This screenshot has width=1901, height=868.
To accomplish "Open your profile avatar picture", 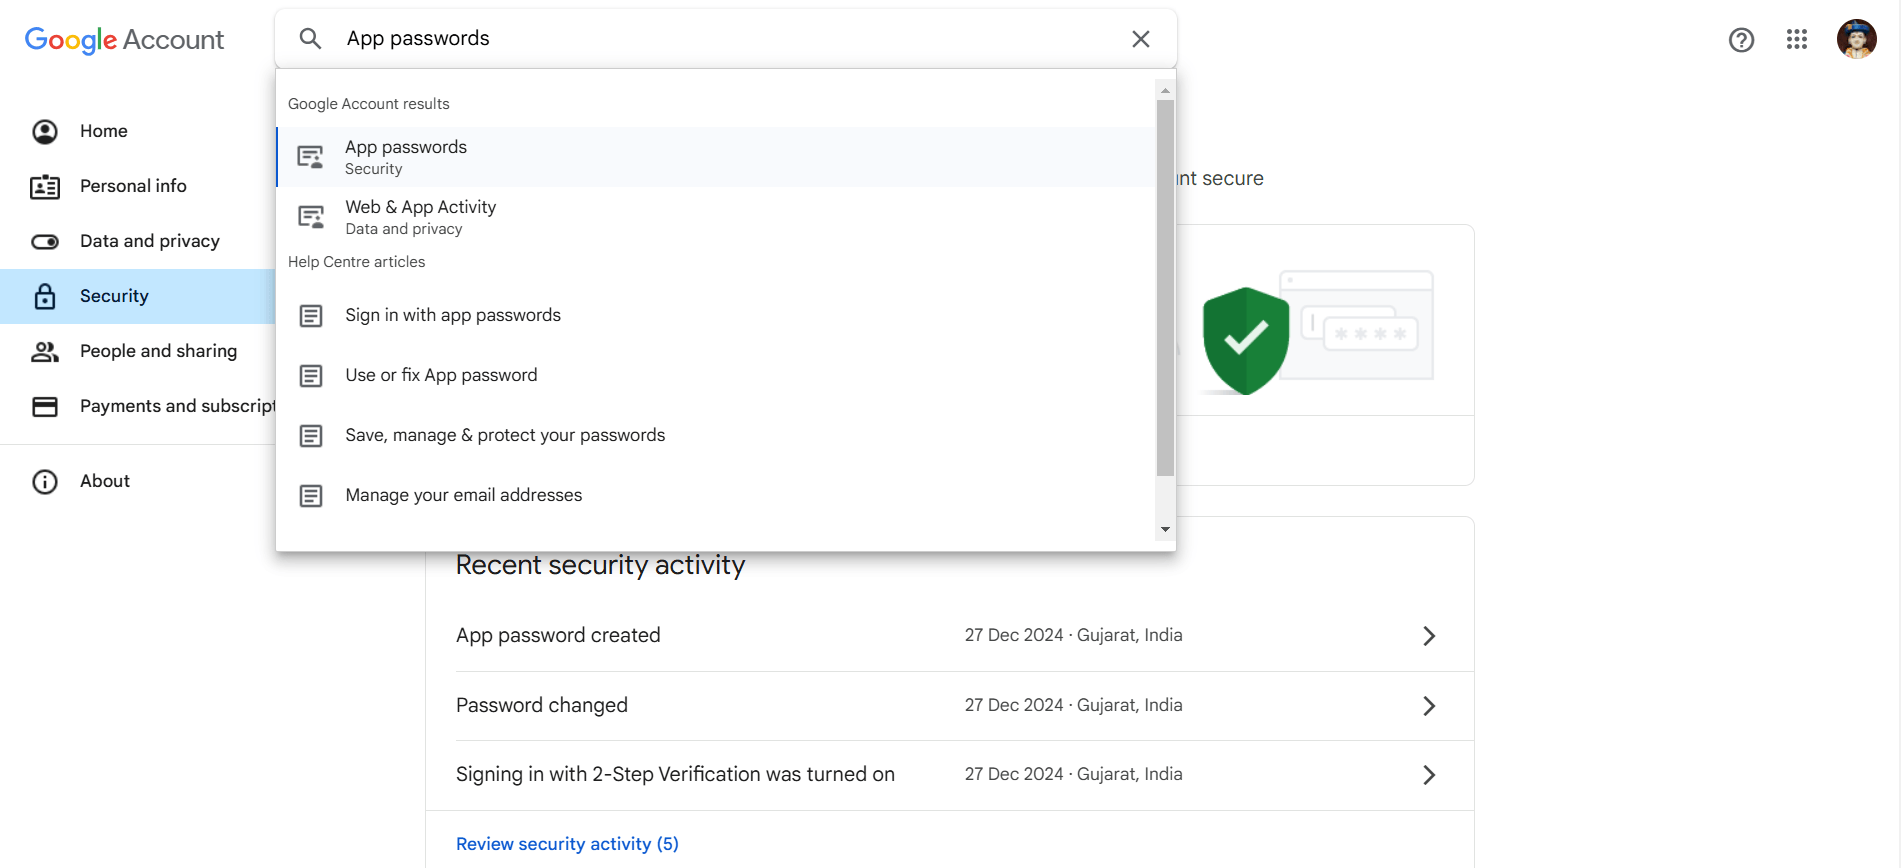I will point(1856,39).
